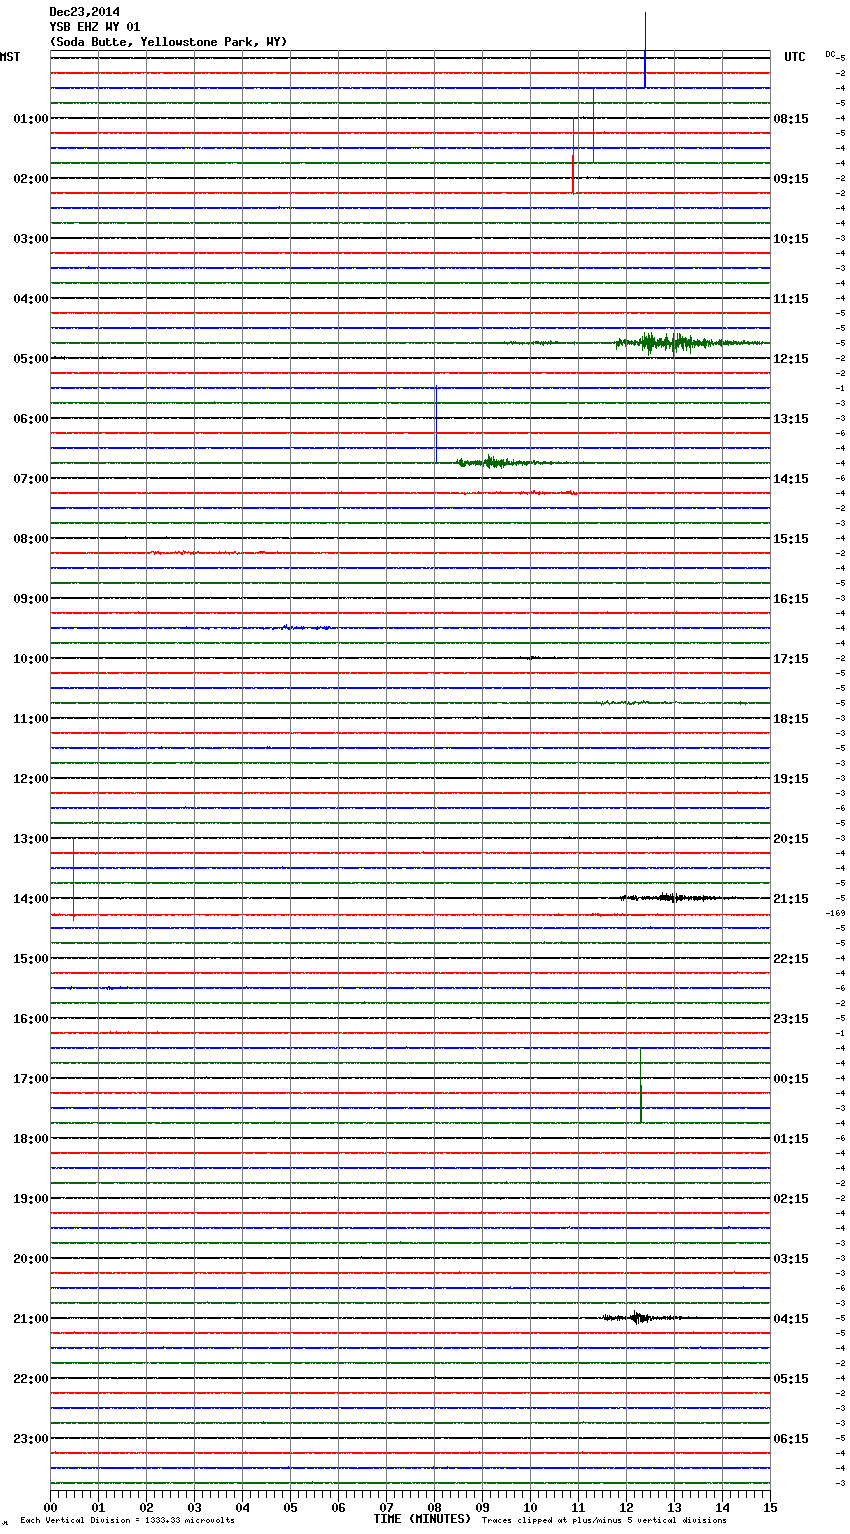850x1534 pixels.
Task: Click the red spike just after 14:00 MST
Action: pos(74,880)
